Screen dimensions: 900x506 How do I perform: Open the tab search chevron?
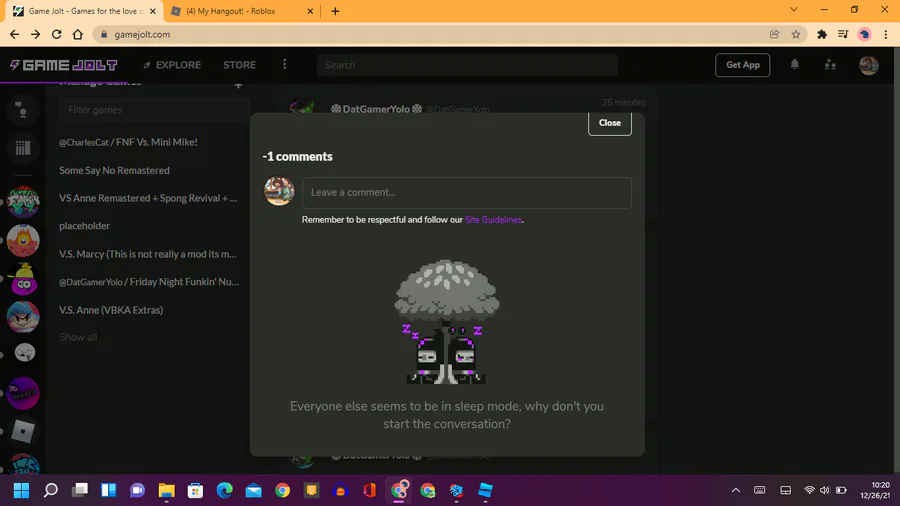794,10
